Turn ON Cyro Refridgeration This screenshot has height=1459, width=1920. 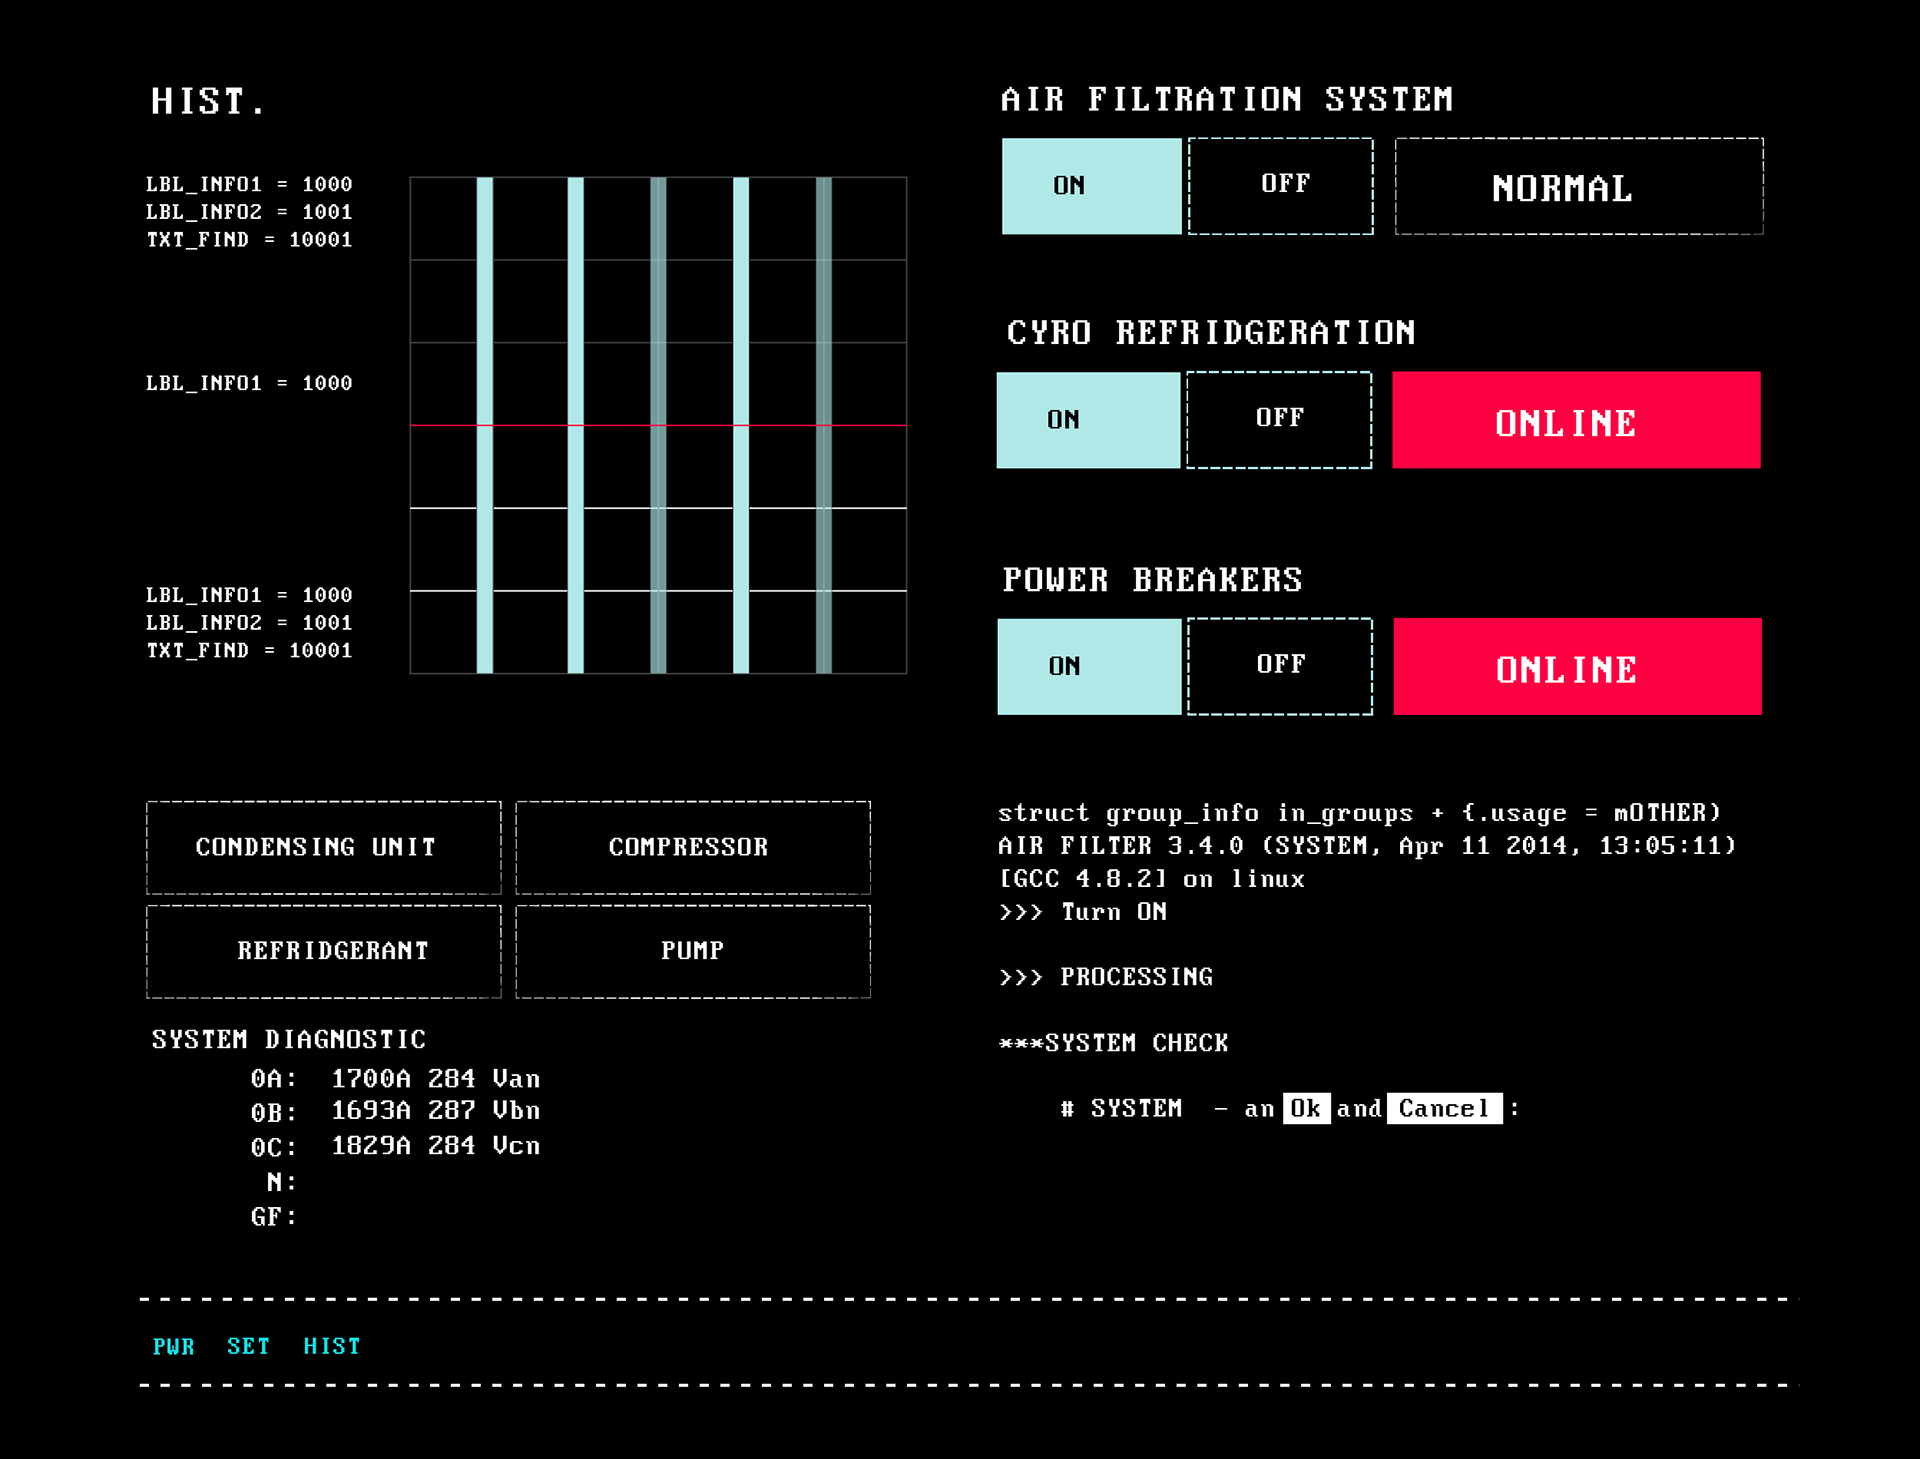[x=1088, y=420]
